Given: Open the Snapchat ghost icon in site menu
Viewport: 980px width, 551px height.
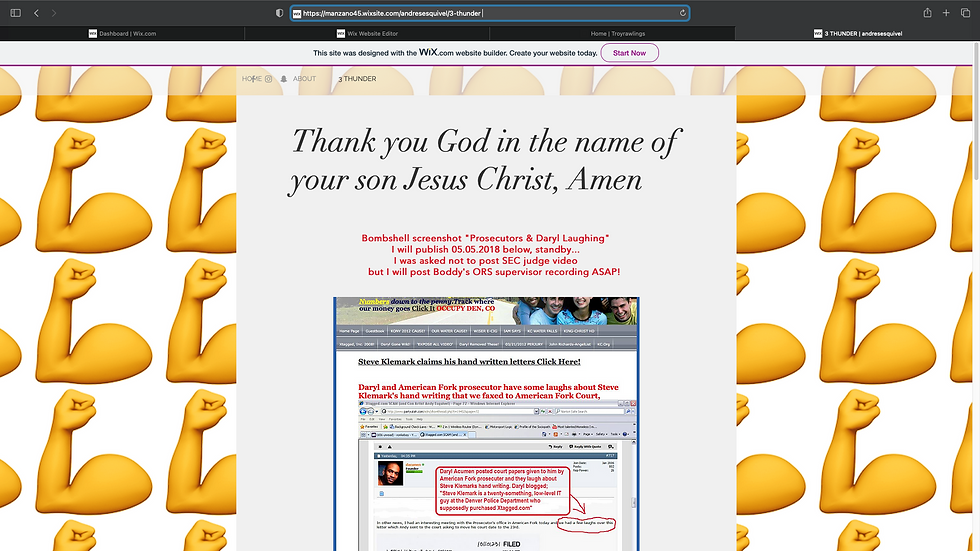Looking at the screenshot, I should [284, 79].
